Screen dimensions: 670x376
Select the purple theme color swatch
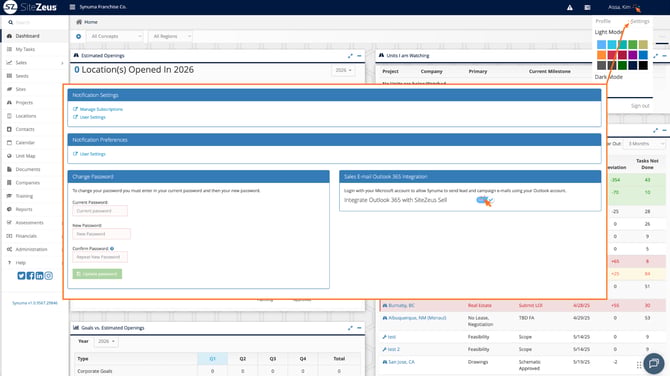click(x=632, y=55)
